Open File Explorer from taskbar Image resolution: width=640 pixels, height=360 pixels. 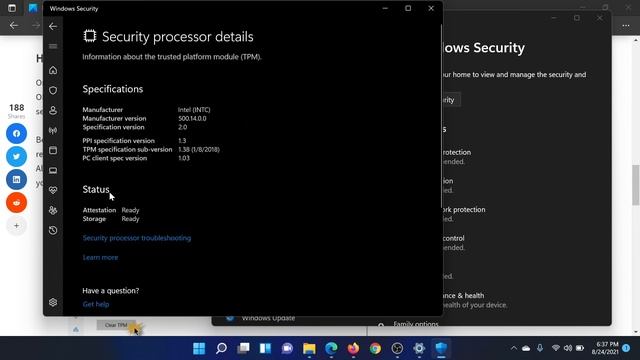click(x=309, y=348)
